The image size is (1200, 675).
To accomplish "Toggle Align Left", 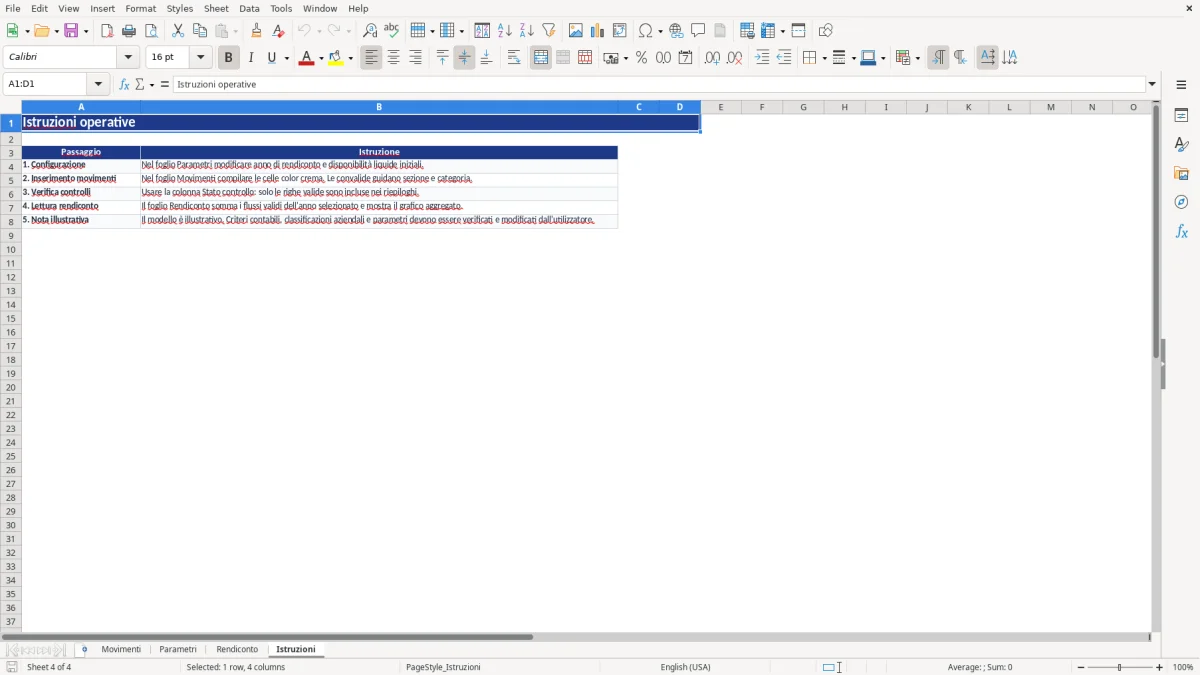I will click(371, 58).
